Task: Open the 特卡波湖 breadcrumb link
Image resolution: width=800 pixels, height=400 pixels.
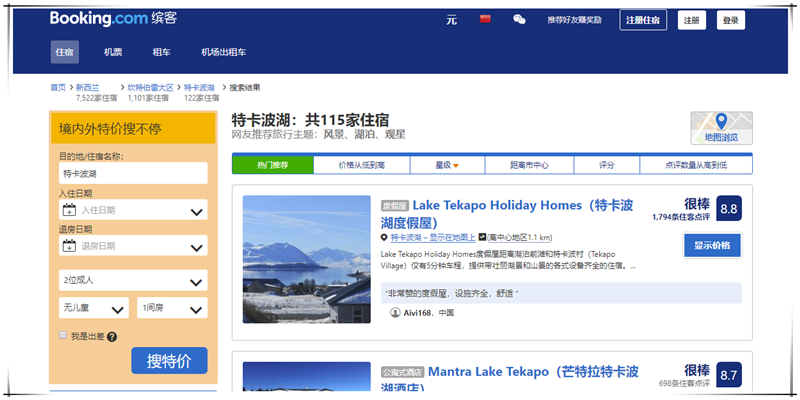Action: point(199,88)
